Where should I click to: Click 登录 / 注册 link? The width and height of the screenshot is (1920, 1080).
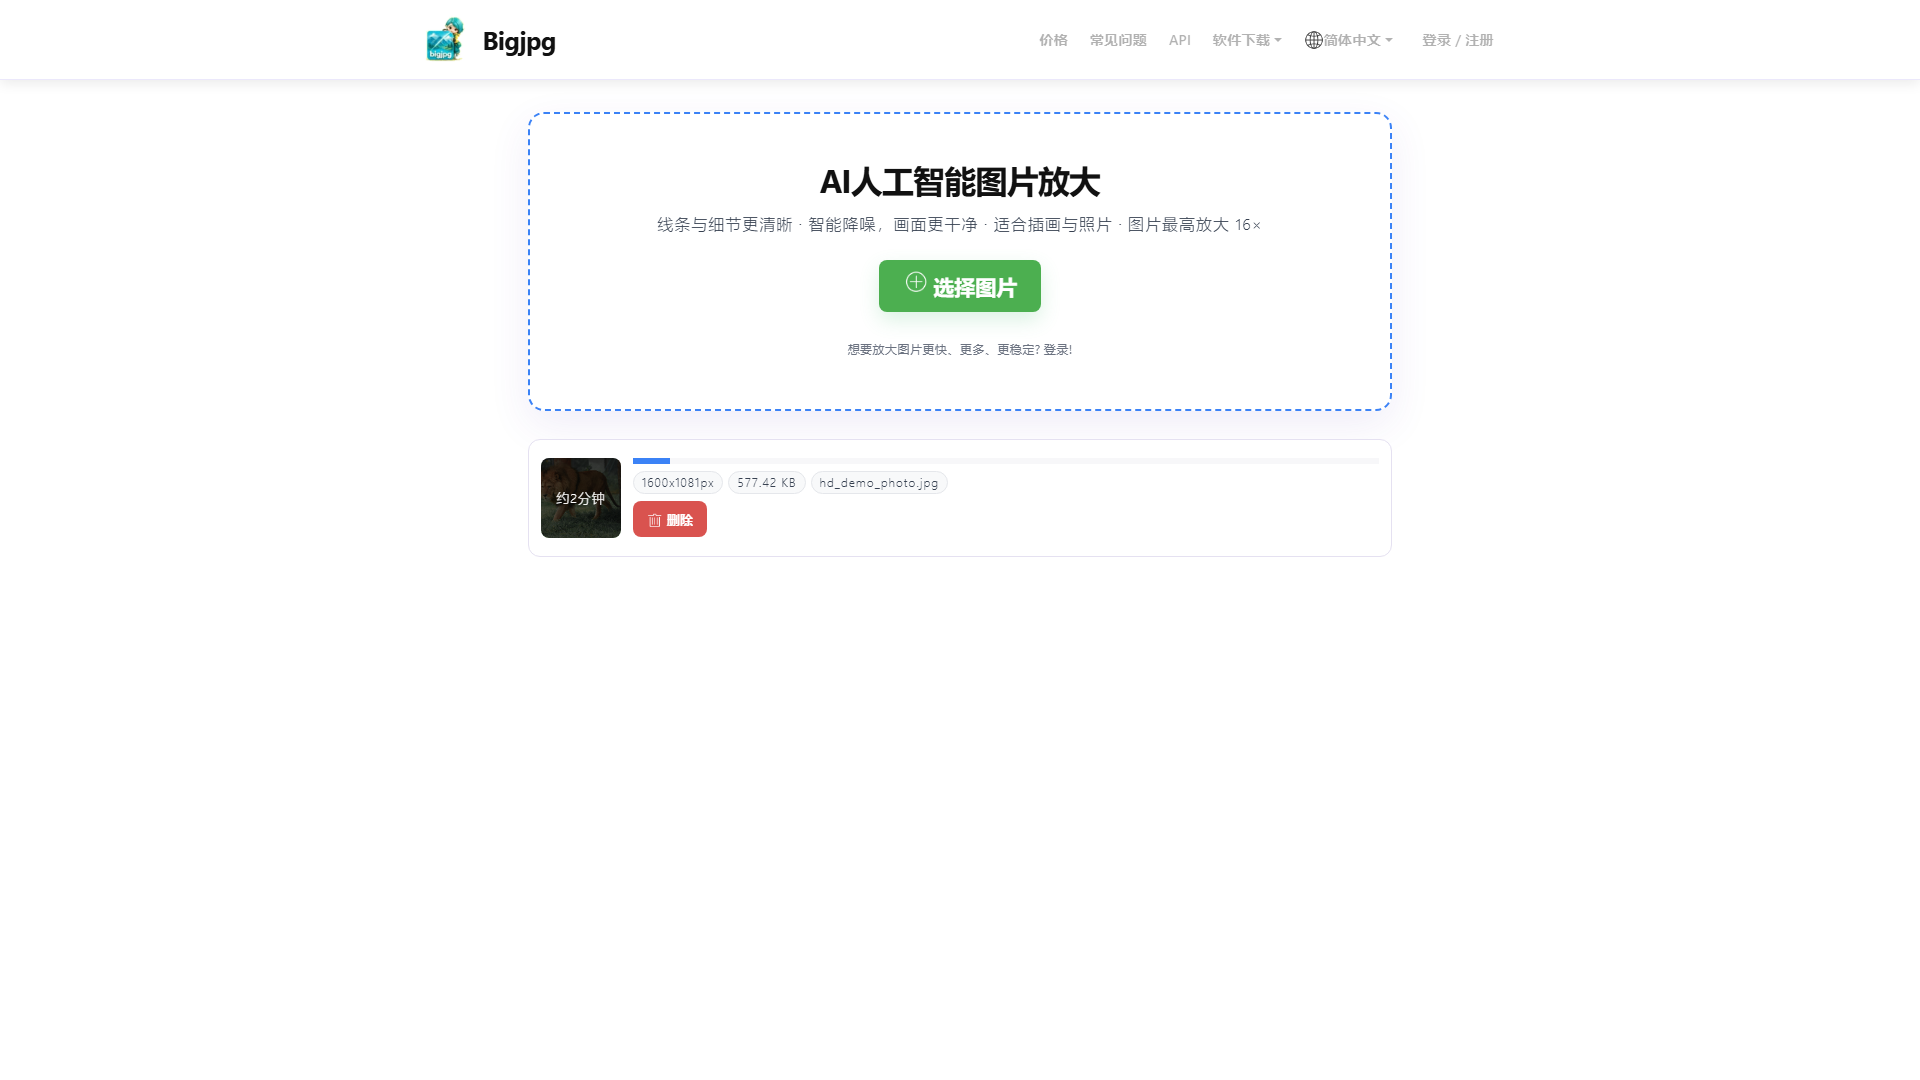[x=1458, y=40]
